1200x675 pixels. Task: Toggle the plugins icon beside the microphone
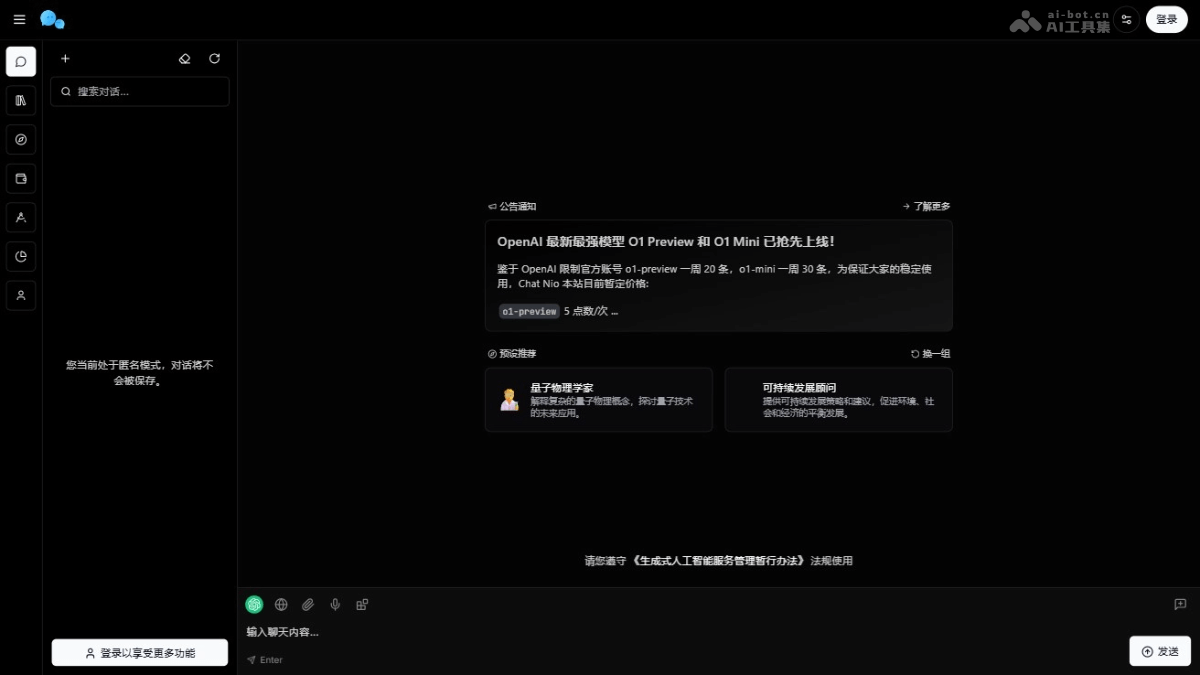[361, 604]
